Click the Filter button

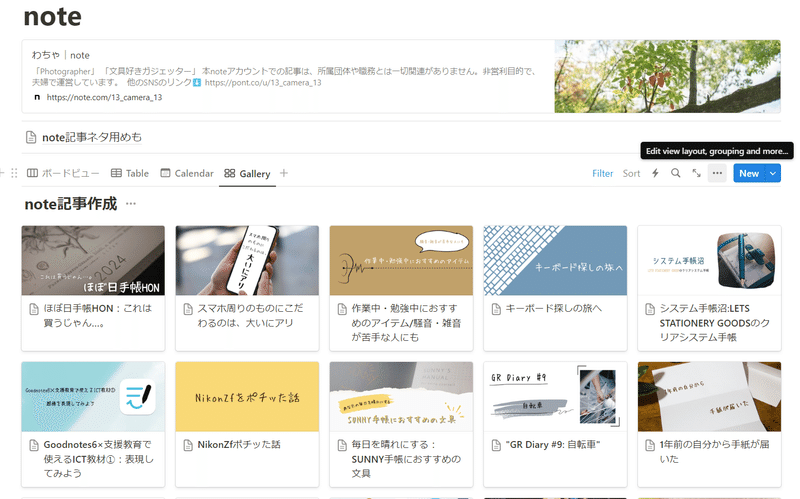coord(603,173)
